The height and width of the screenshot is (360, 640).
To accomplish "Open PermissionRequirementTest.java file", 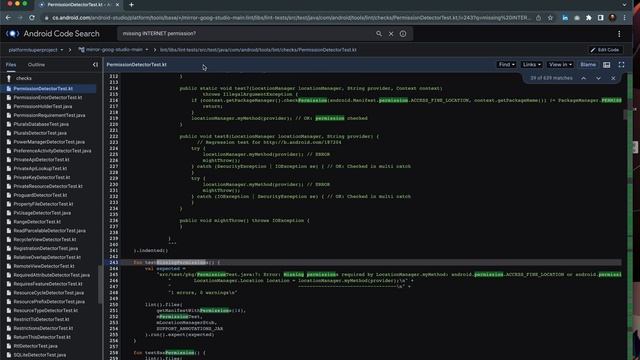I will point(49,116).
